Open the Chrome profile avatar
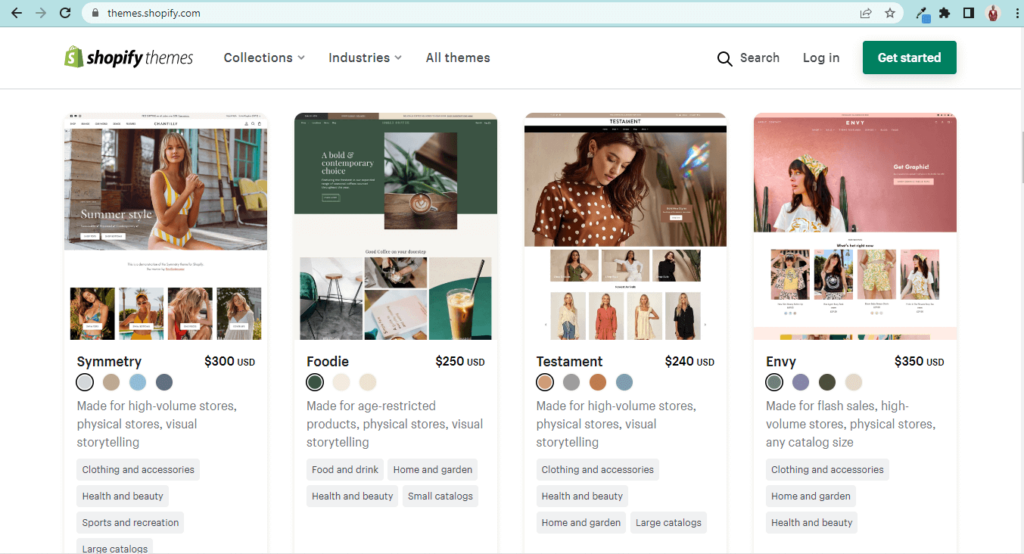The width and height of the screenshot is (1024, 554). 993,13
